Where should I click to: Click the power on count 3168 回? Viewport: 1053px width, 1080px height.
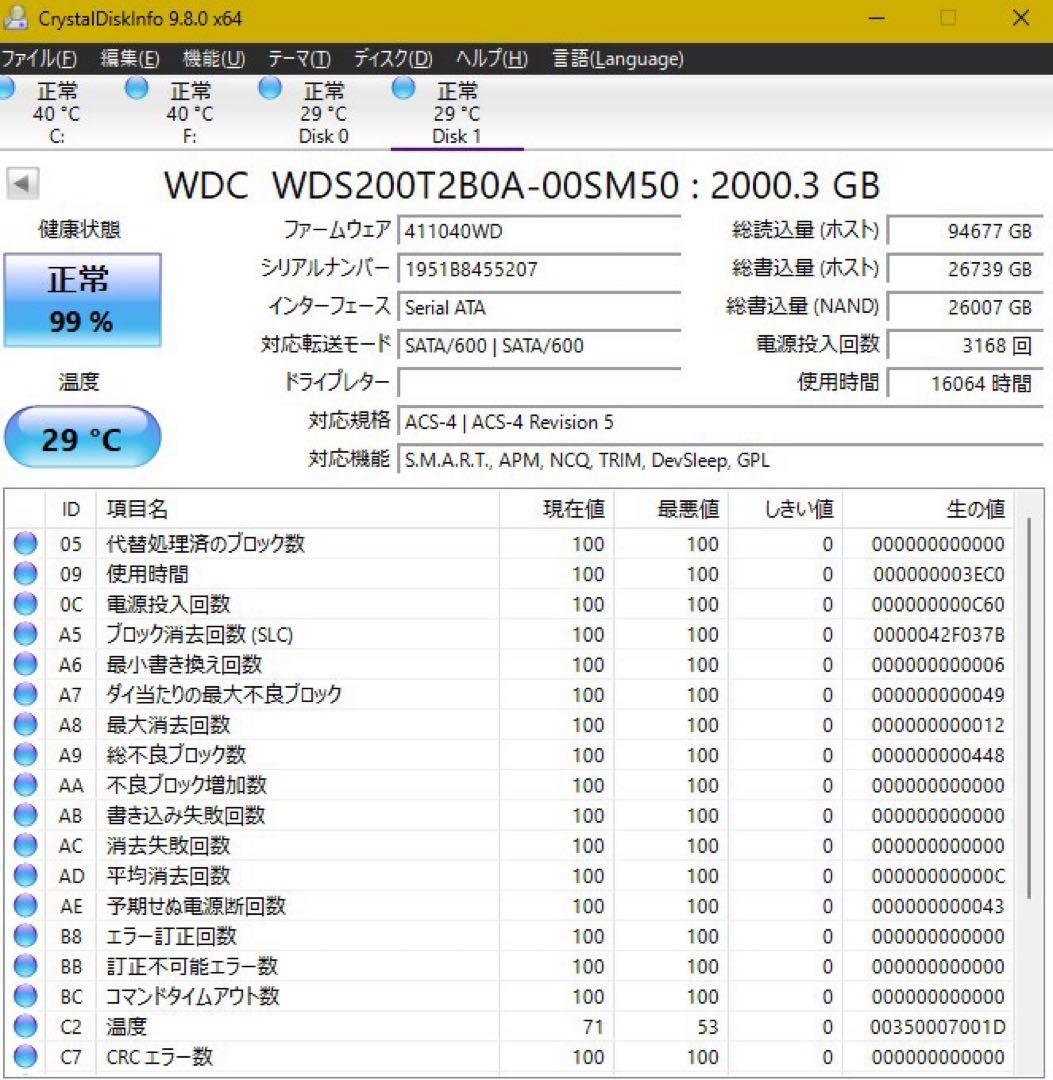click(x=965, y=345)
